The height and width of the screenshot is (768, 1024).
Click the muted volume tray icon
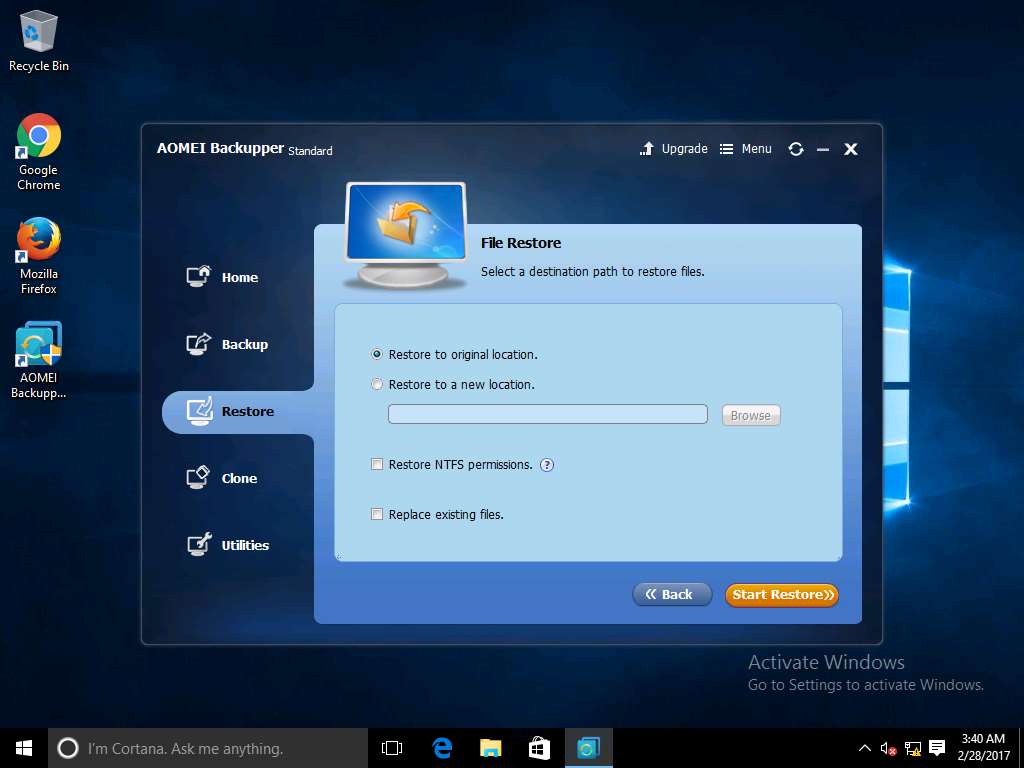click(x=888, y=748)
